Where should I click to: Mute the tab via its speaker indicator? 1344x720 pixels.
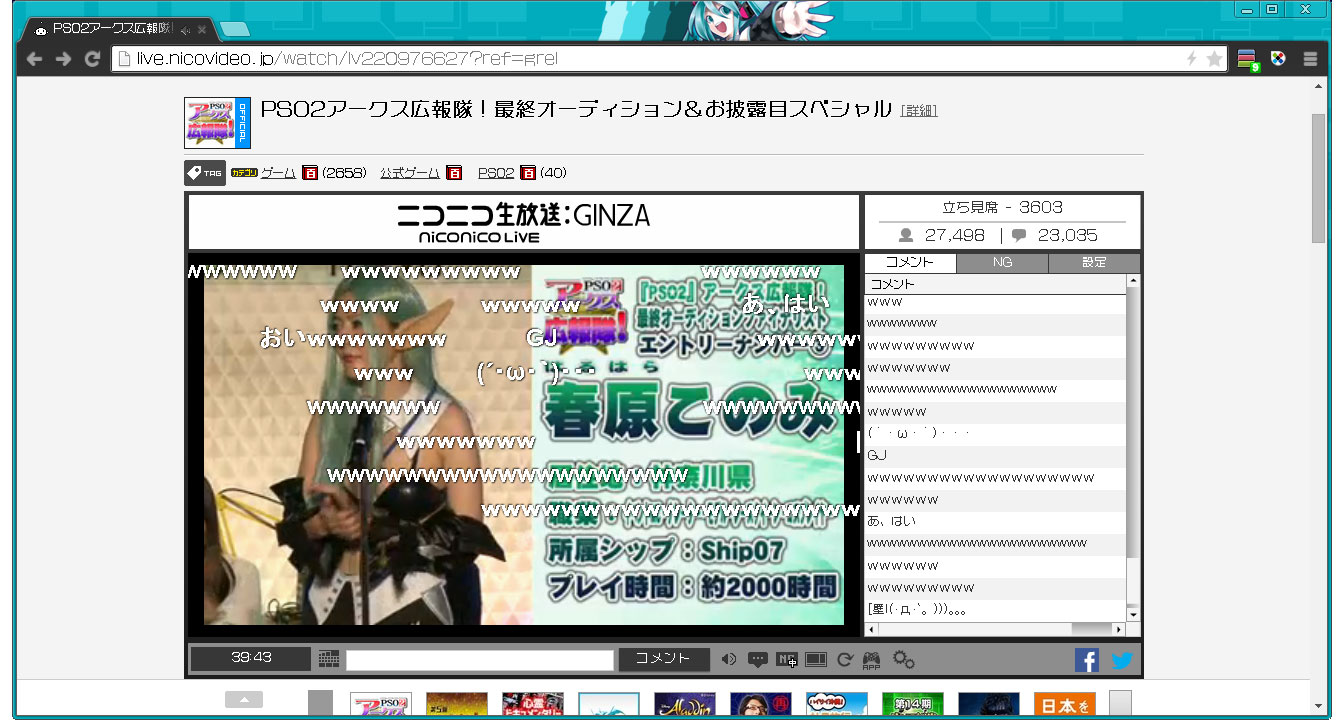[x=185, y=29]
